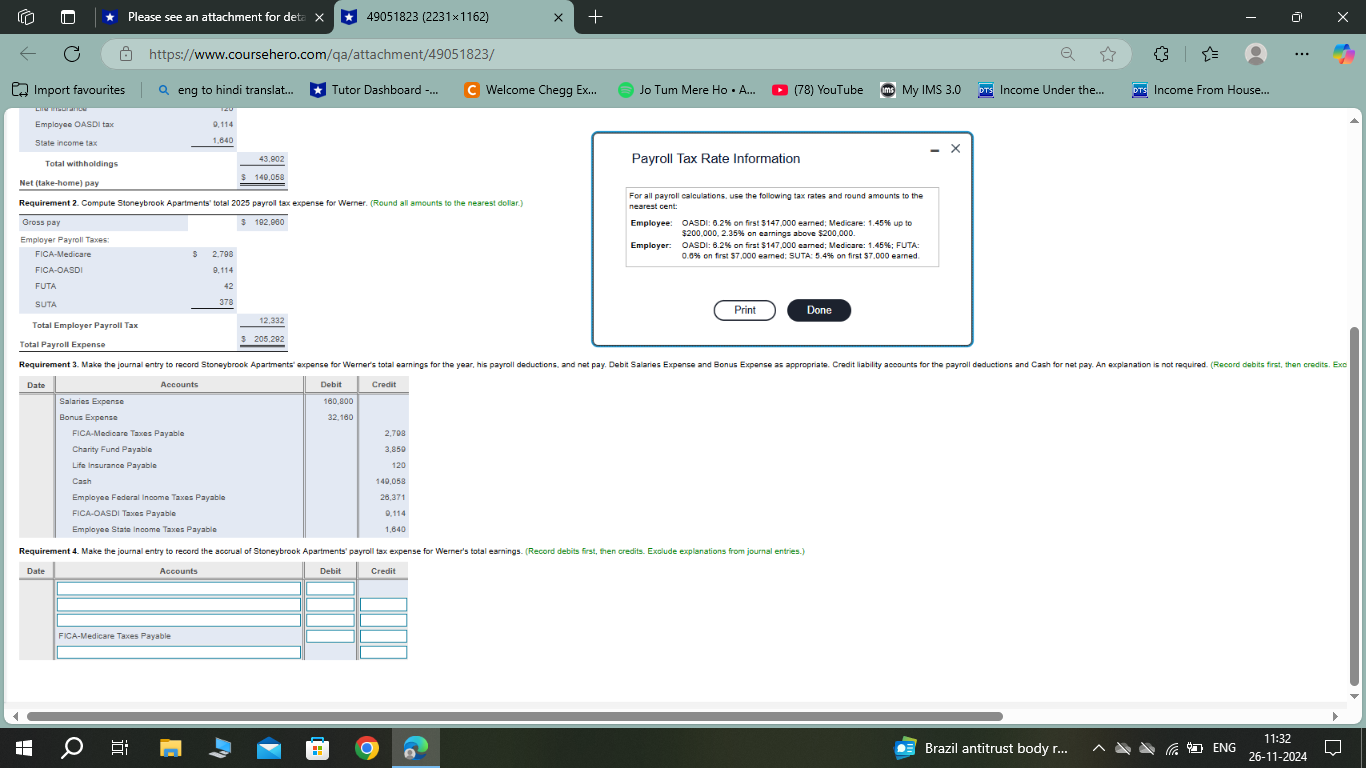Open the Windows Start menu
The width and height of the screenshot is (1366, 768).
[25, 748]
